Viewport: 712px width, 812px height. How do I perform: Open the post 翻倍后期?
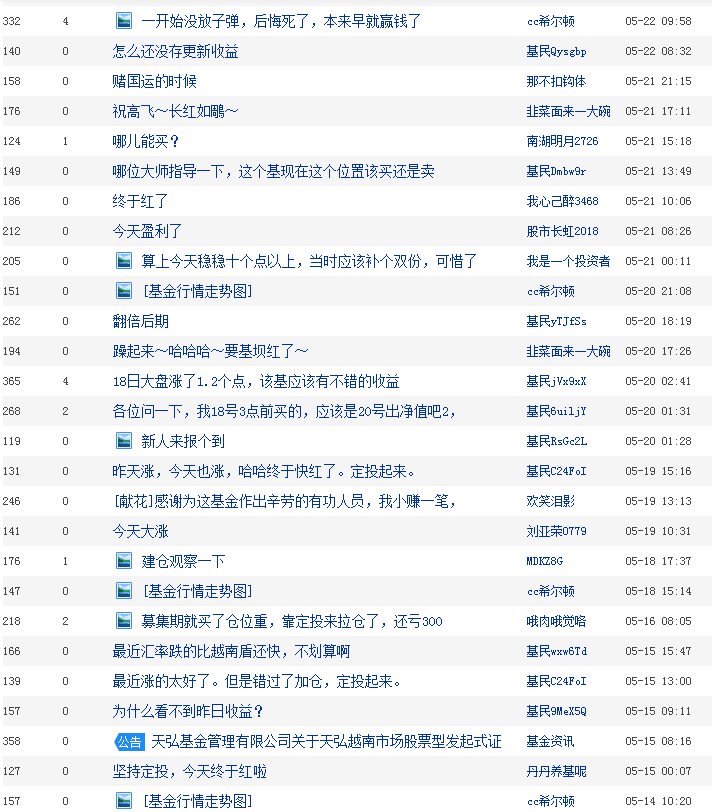140,322
